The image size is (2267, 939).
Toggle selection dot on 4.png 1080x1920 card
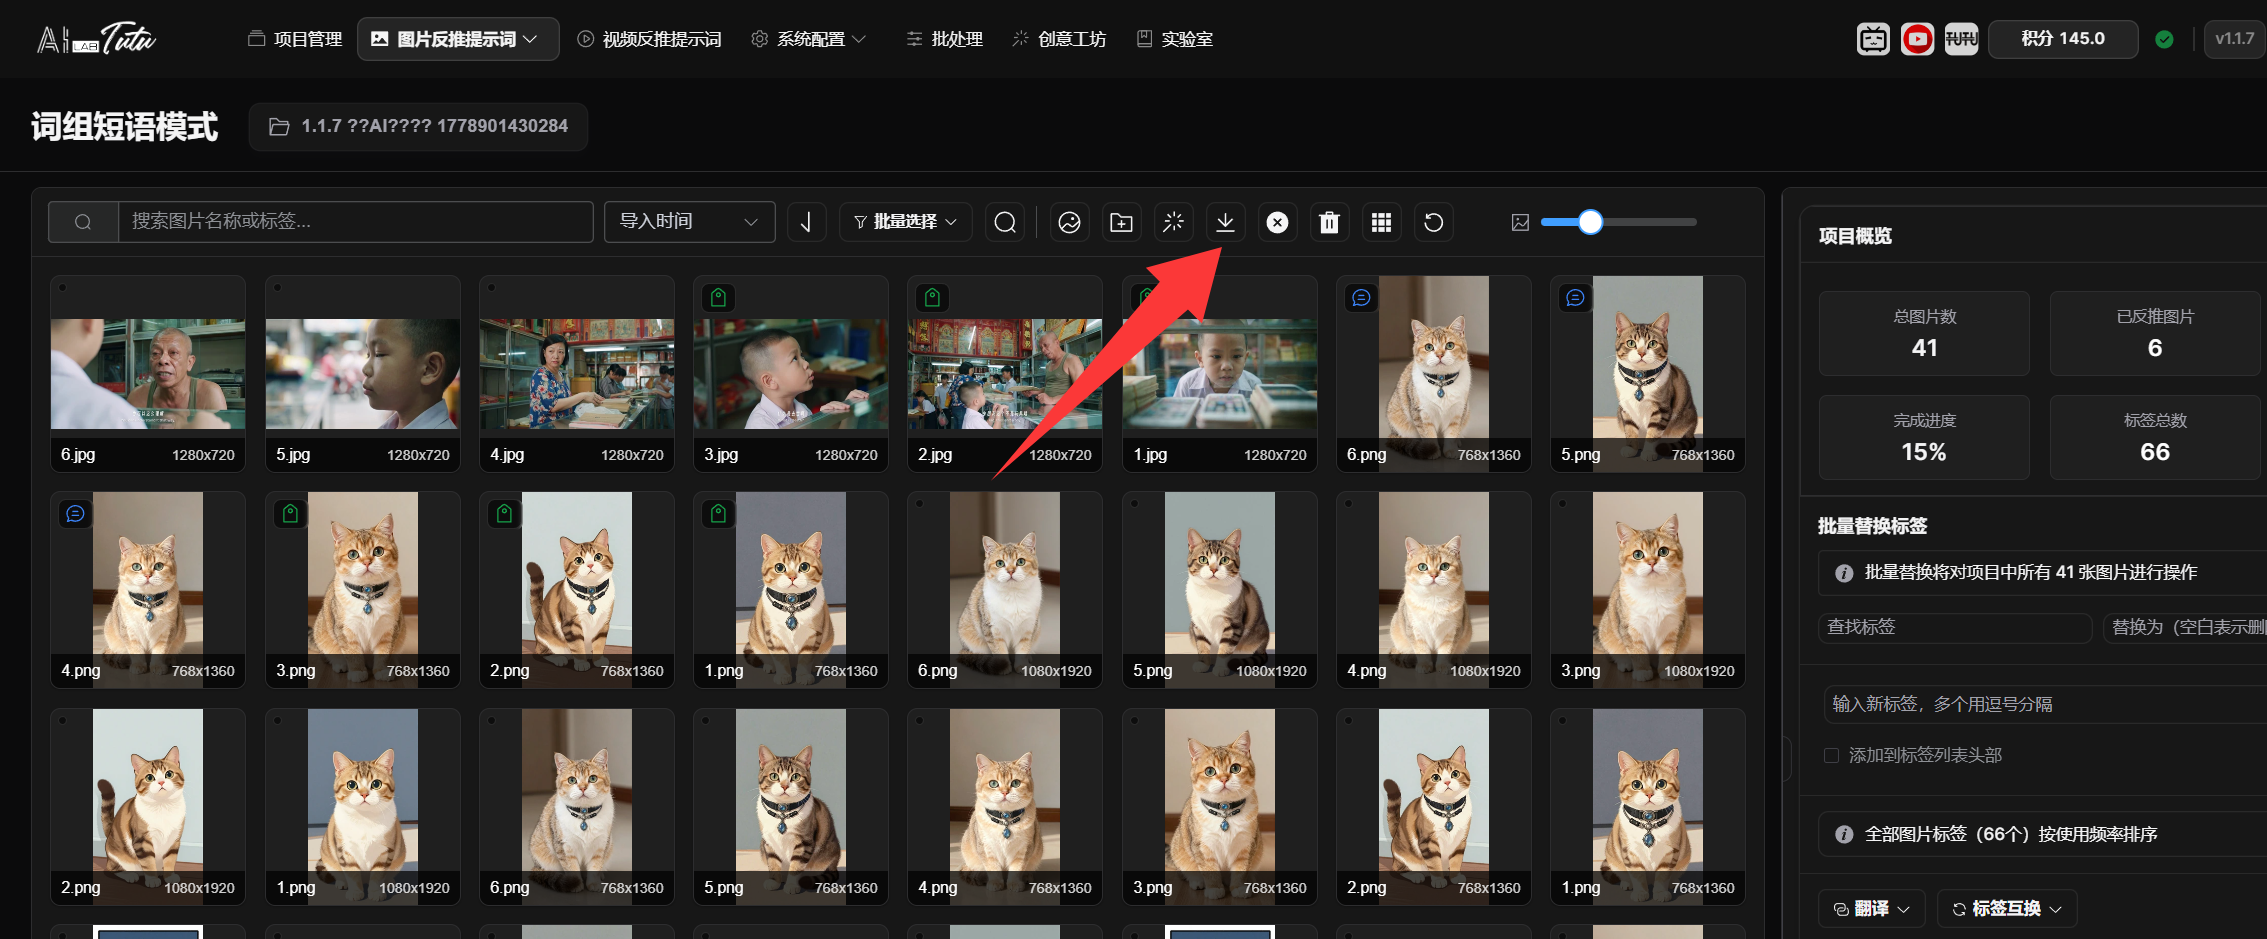point(1348,504)
